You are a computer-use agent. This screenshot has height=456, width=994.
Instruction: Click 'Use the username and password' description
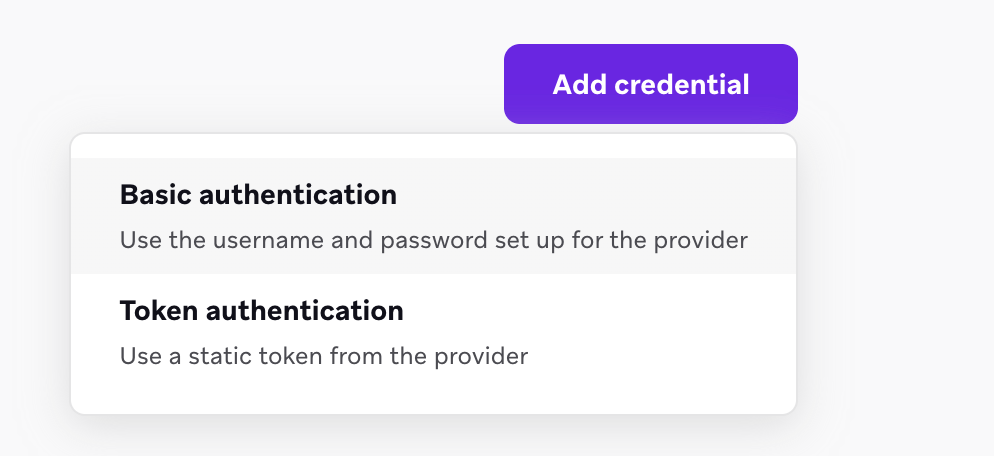433,241
